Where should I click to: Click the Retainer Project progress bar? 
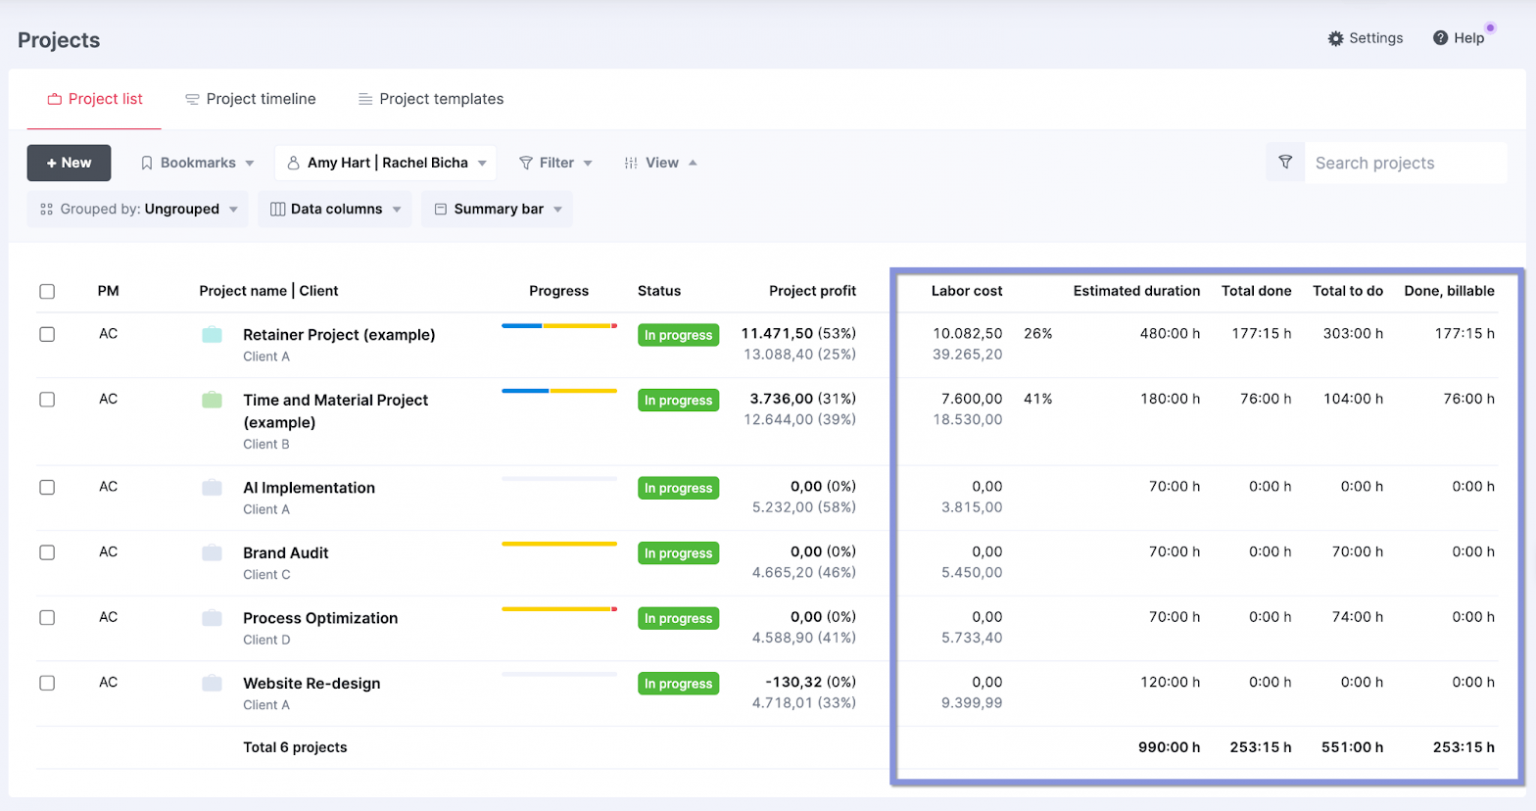(559, 326)
